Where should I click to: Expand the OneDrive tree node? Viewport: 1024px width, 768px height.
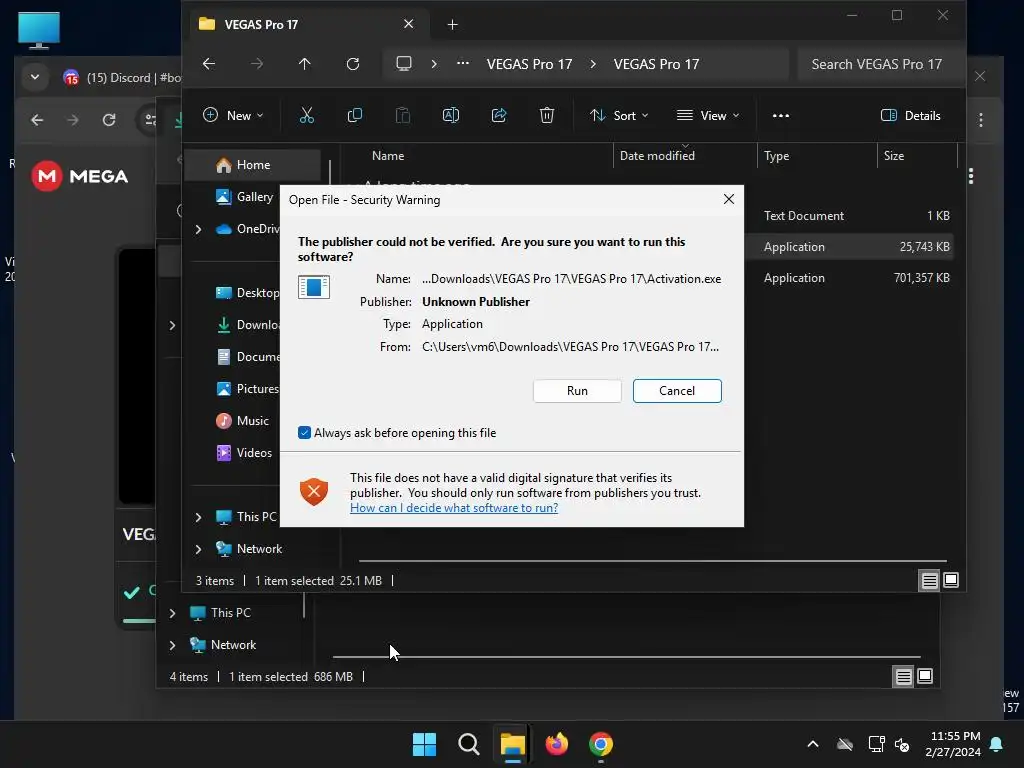(199, 229)
